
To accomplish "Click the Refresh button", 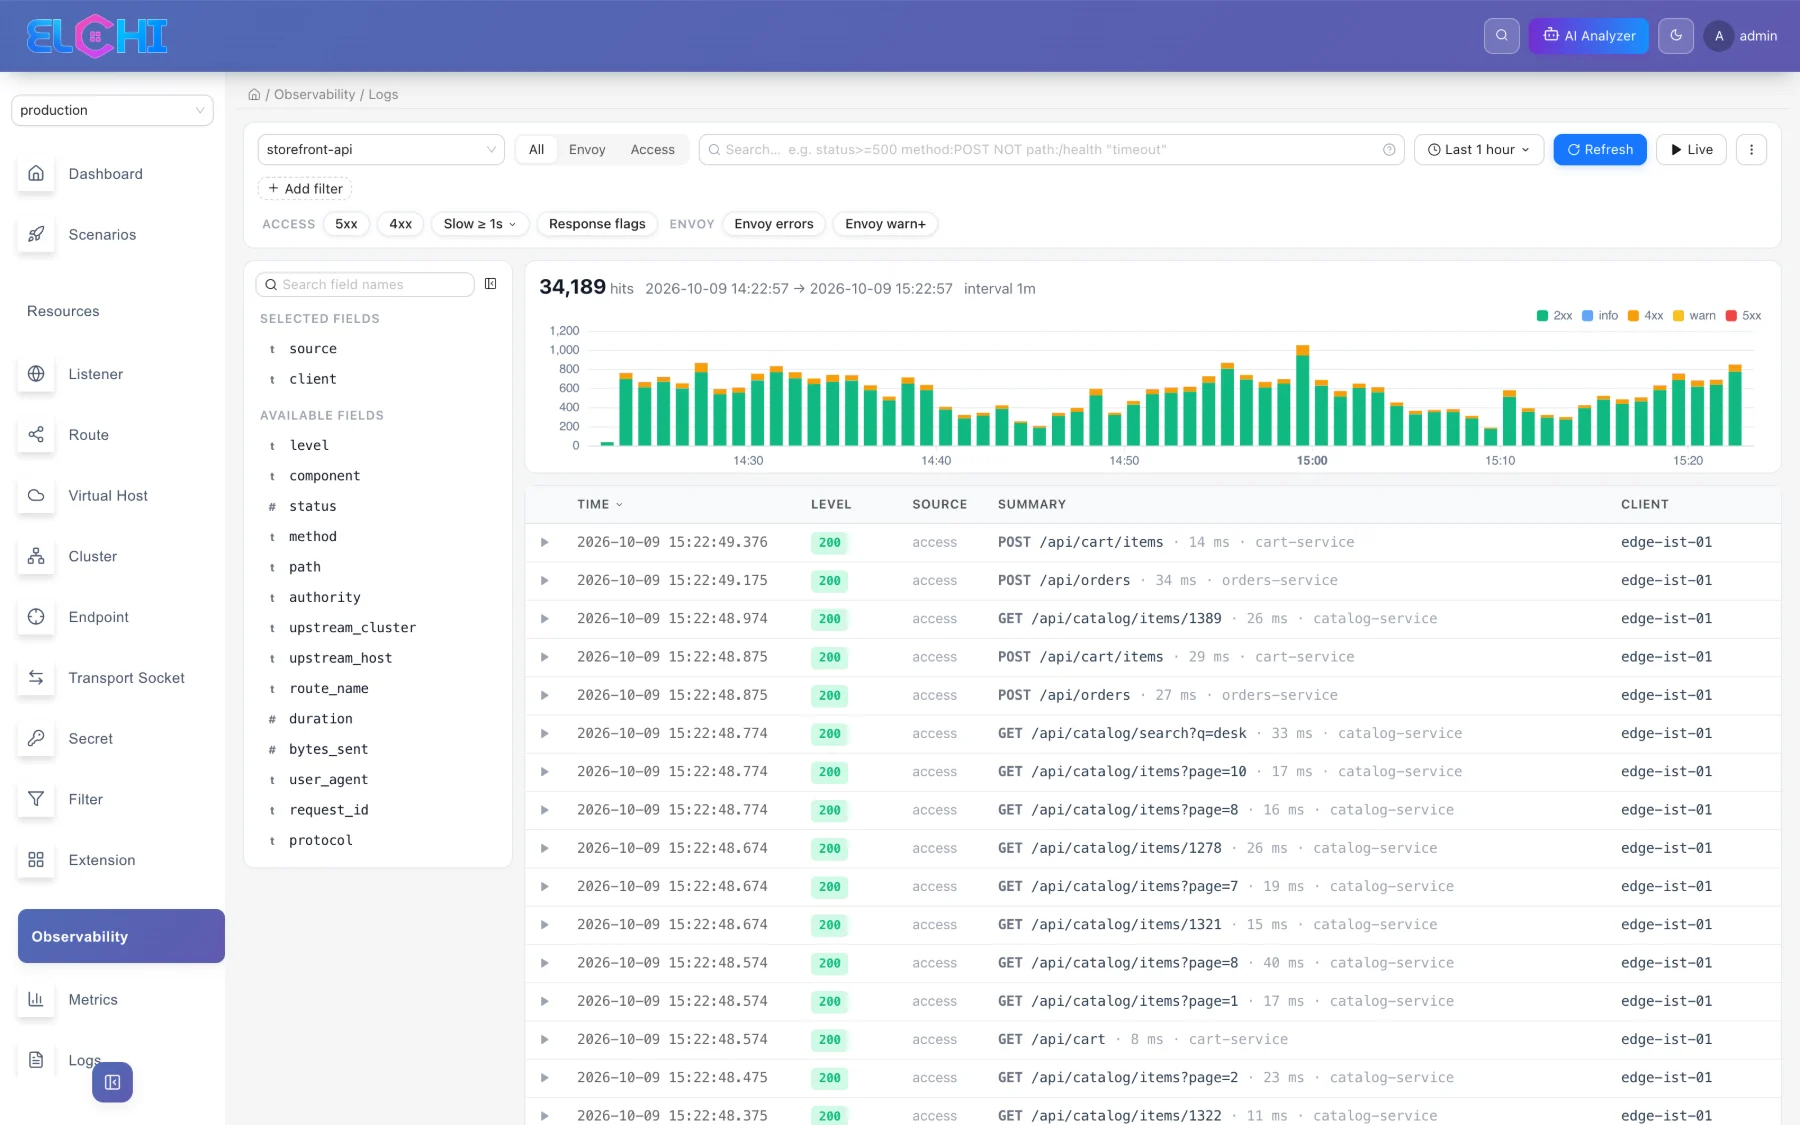I will [x=1600, y=150].
